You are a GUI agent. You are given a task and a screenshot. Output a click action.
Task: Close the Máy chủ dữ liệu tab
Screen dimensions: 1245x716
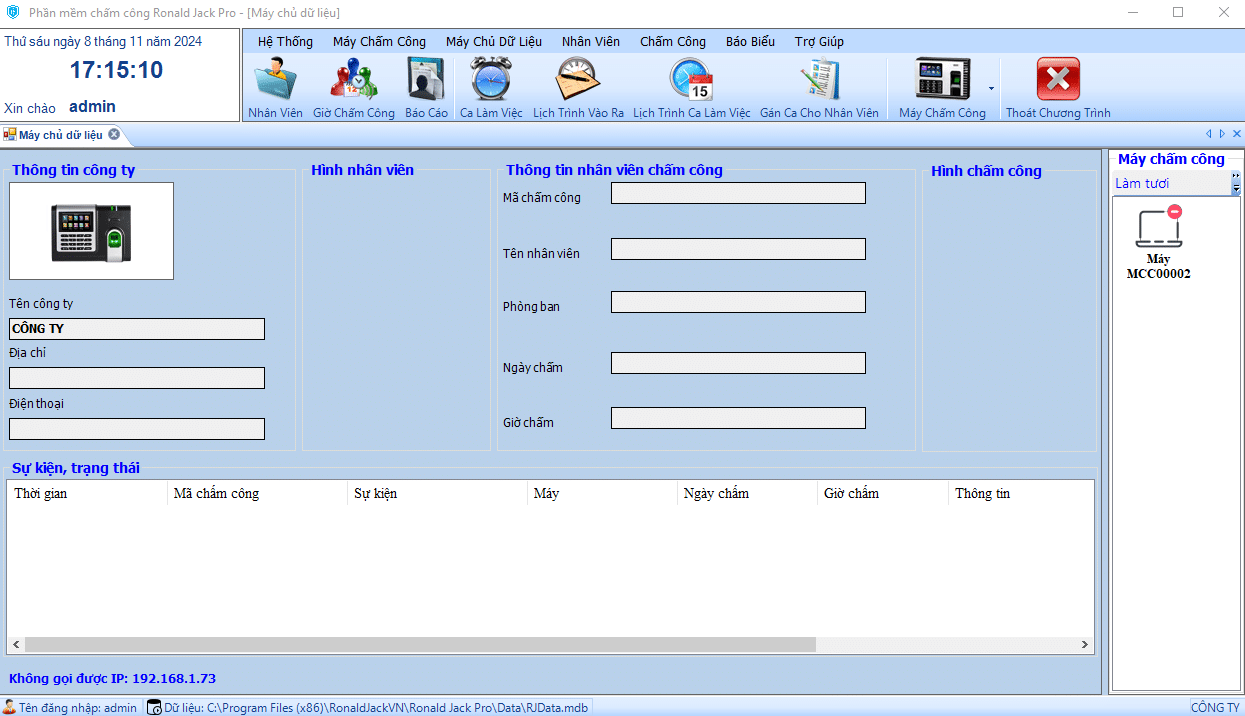tap(114, 135)
